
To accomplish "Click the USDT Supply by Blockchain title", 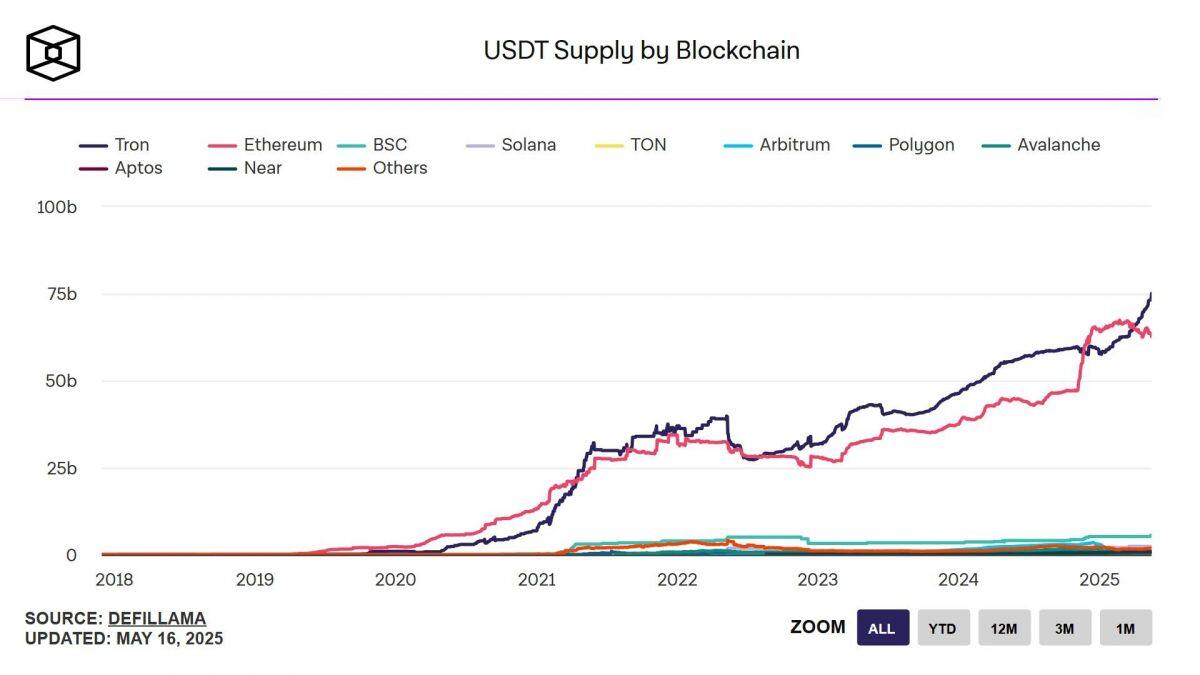I will coord(642,49).
